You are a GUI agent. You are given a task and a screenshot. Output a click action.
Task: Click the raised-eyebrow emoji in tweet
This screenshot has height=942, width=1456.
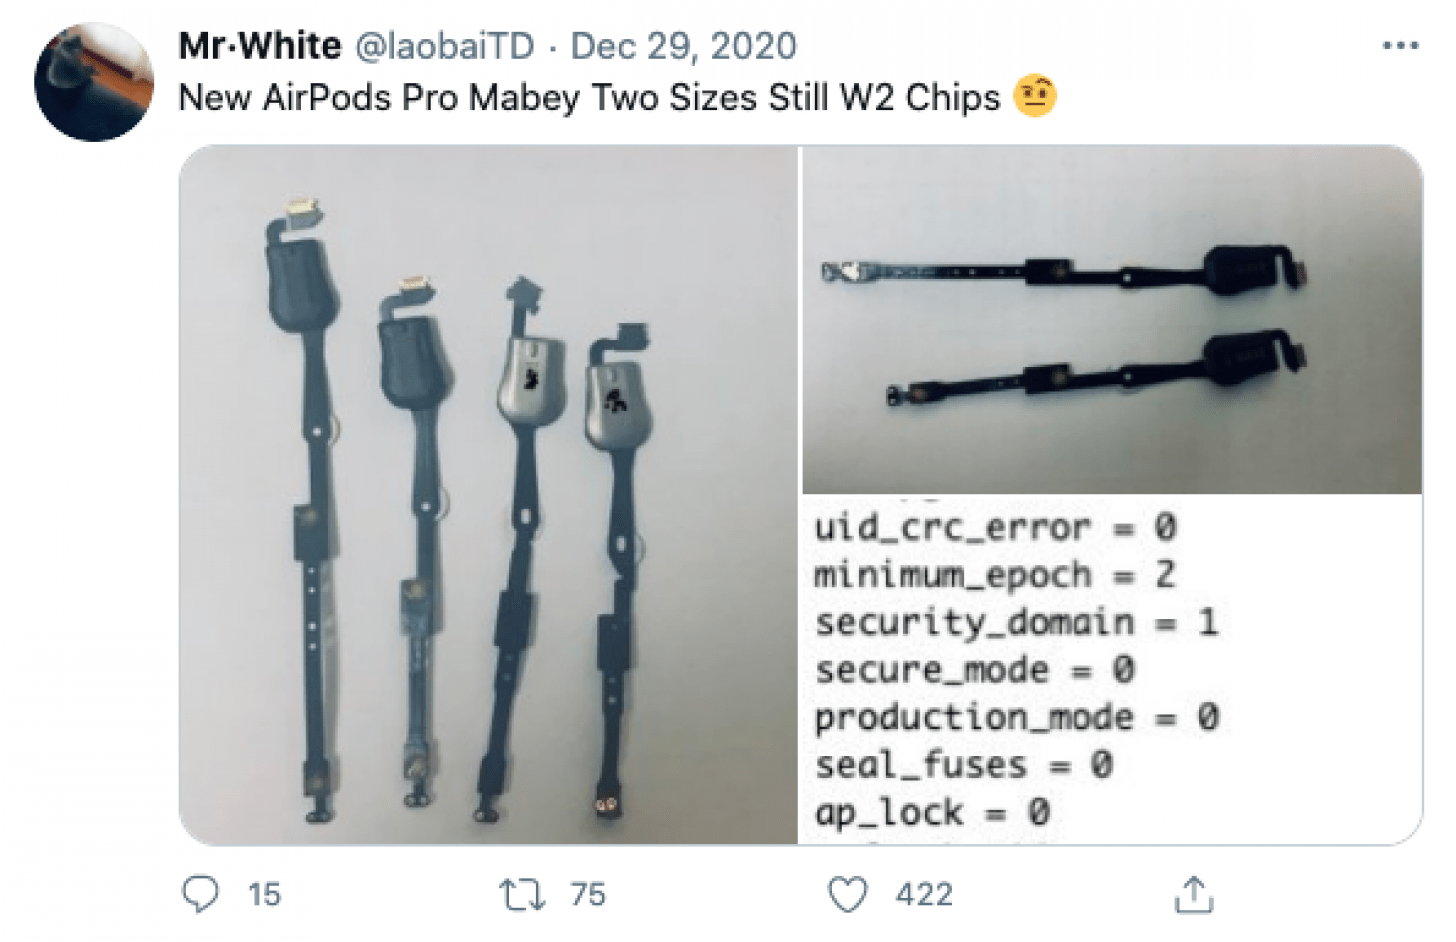[x=1035, y=96]
